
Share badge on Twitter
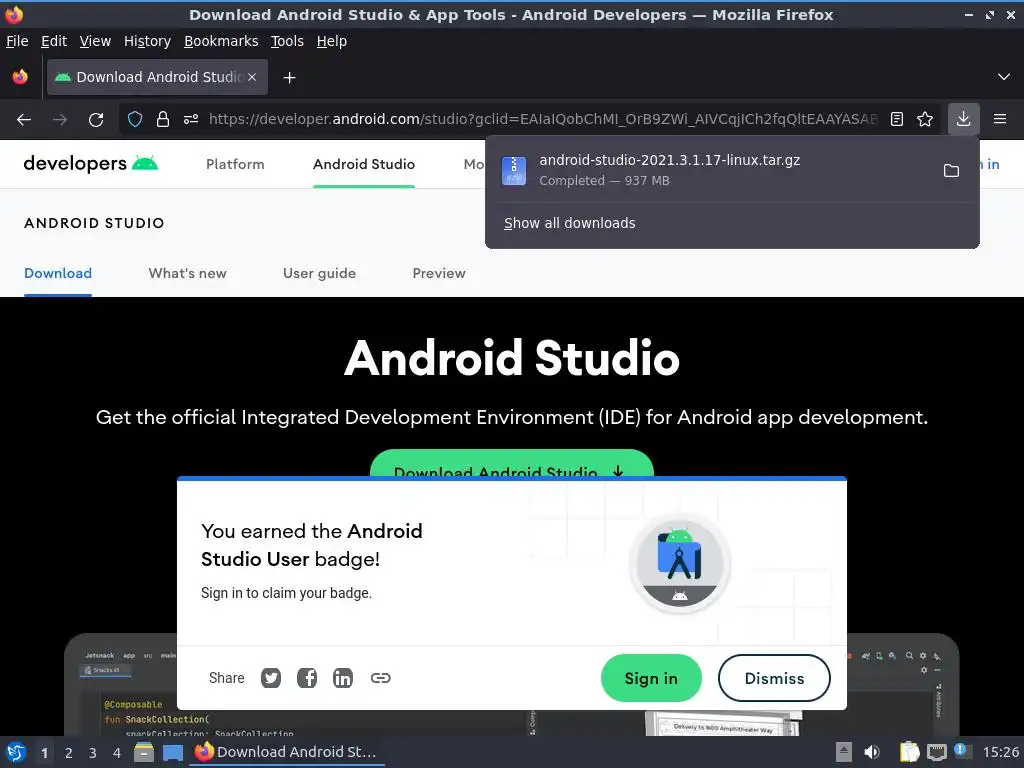tap(271, 678)
